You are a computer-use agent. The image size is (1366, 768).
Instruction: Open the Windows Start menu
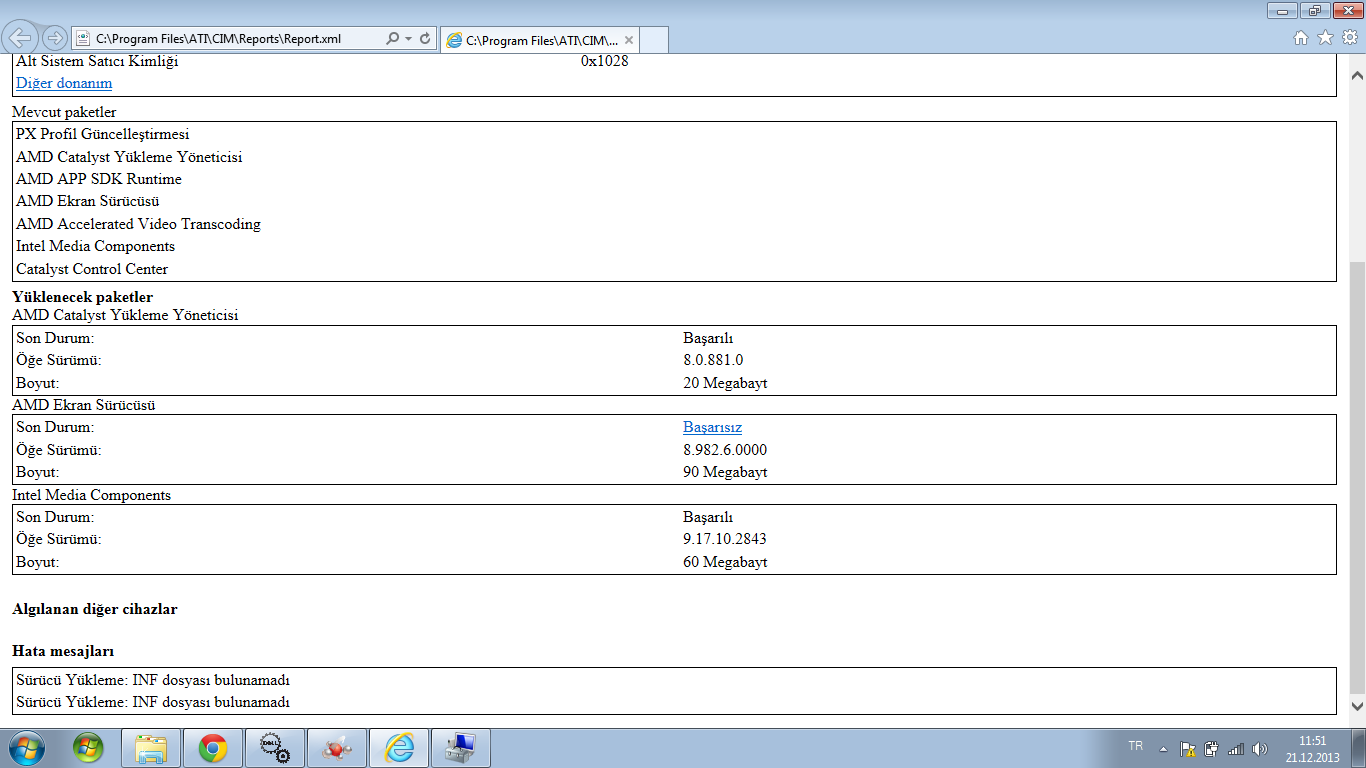click(27, 748)
